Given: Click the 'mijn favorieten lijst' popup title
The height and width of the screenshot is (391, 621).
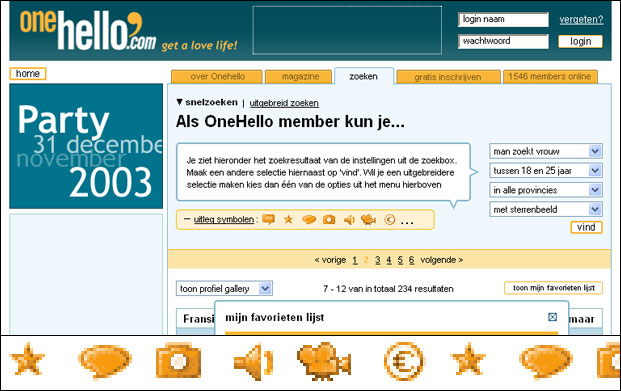Looking at the screenshot, I should 274,317.
